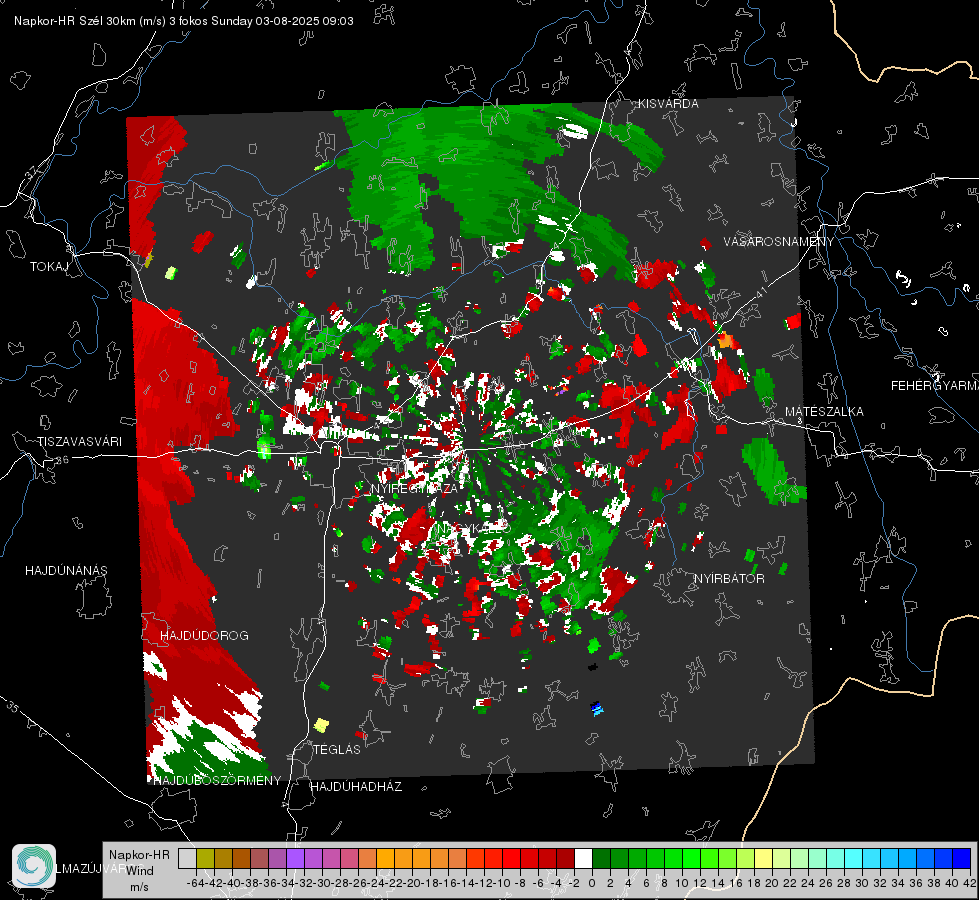Image resolution: width=979 pixels, height=900 pixels.
Task: Select the HAJDÚNÁNÁS city label
Action: tap(66, 570)
